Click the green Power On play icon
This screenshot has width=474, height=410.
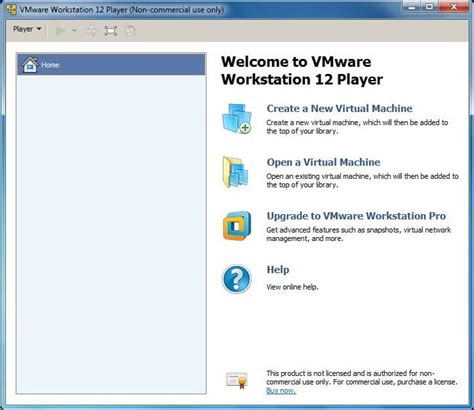(60, 31)
